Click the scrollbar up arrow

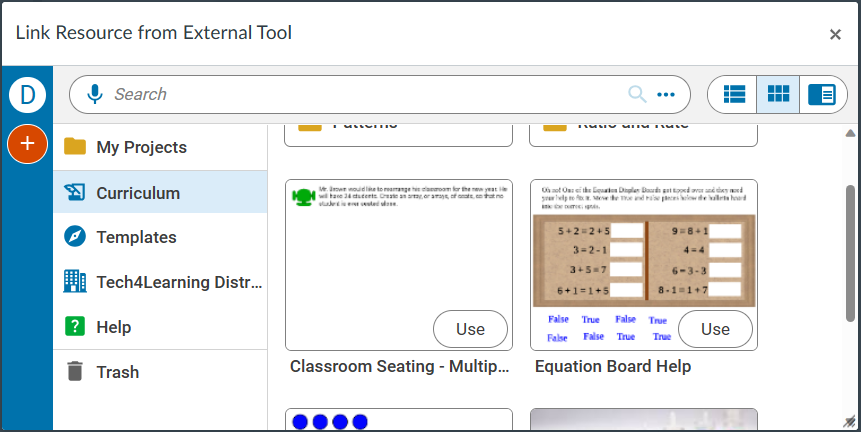pos(851,133)
